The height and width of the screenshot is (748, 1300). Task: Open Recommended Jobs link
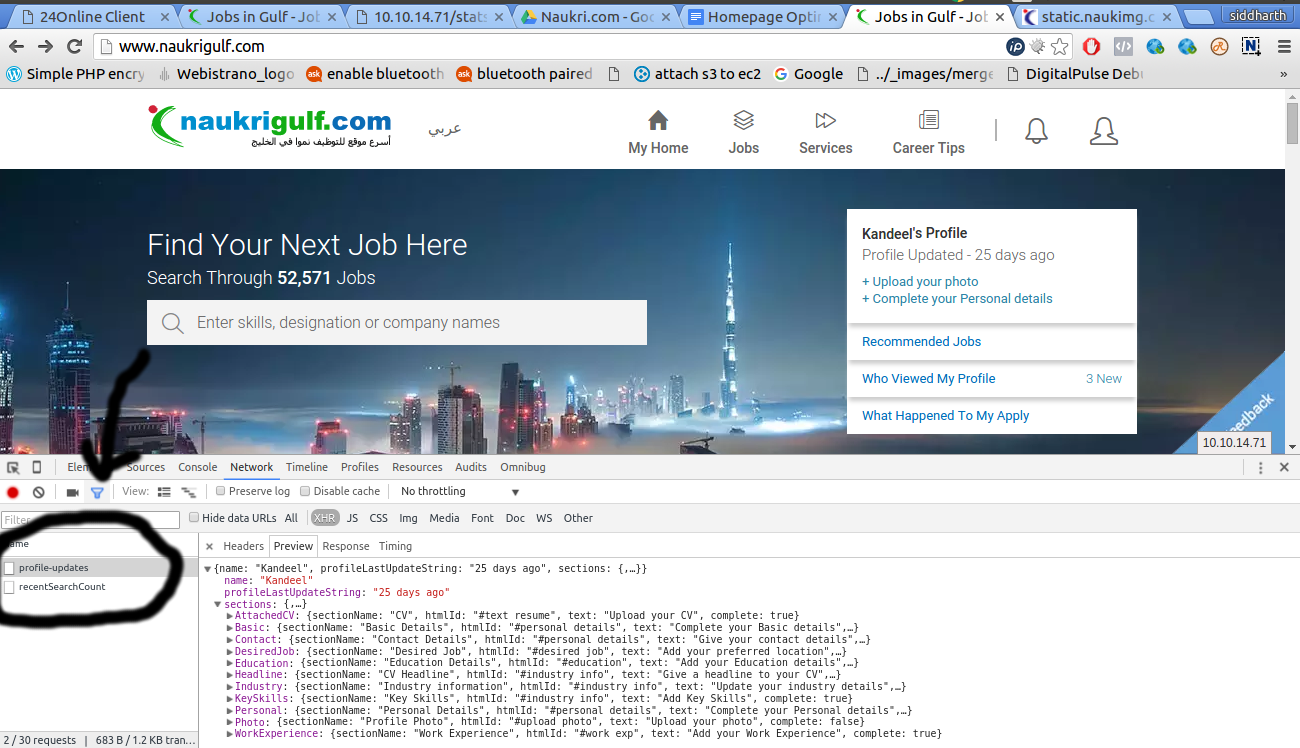[921, 342]
